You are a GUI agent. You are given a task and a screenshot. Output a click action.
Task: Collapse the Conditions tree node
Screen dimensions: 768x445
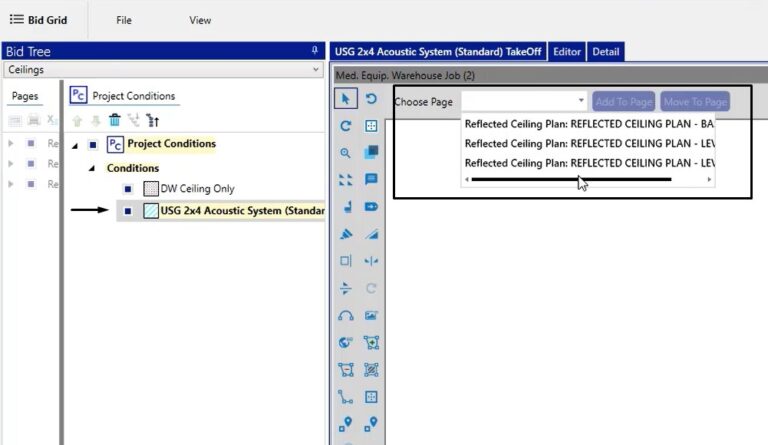(92, 168)
